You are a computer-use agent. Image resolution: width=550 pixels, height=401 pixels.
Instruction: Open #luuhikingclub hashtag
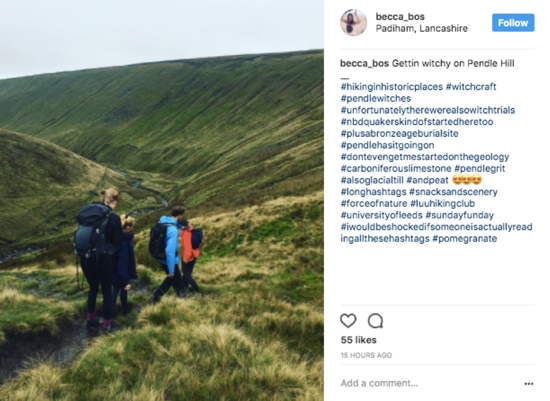(443, 203)
